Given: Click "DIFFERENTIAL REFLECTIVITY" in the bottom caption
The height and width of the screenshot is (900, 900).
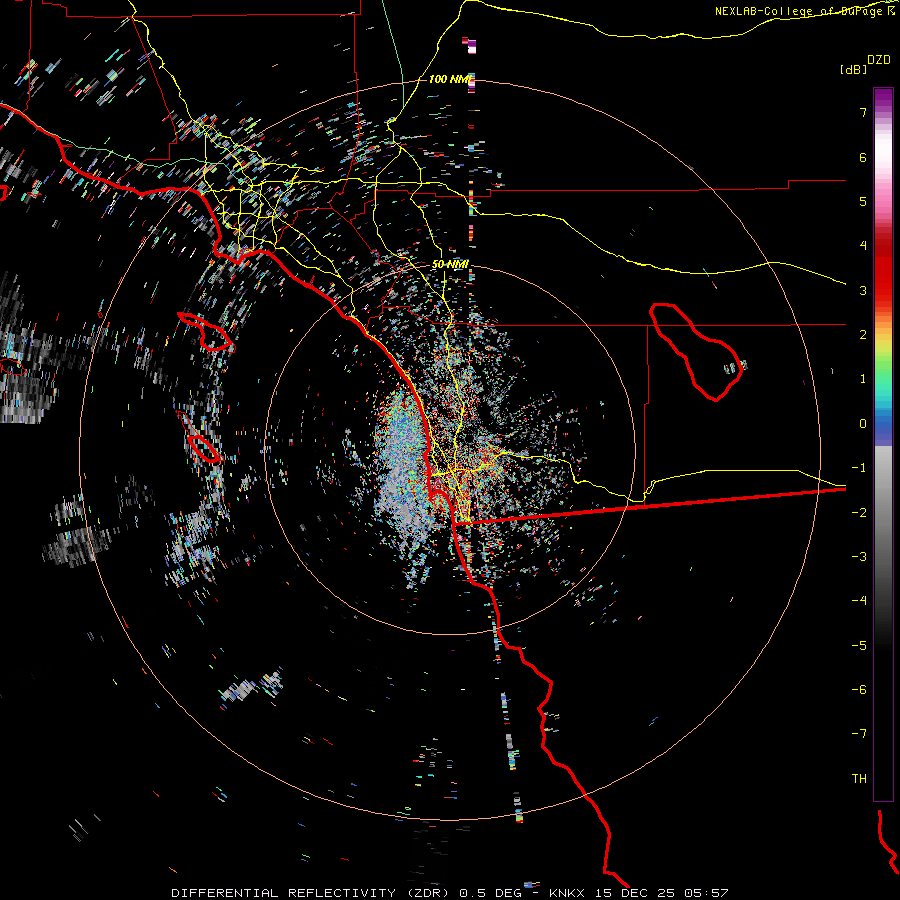Looking at the screenshot, I should tap(284, 893).
